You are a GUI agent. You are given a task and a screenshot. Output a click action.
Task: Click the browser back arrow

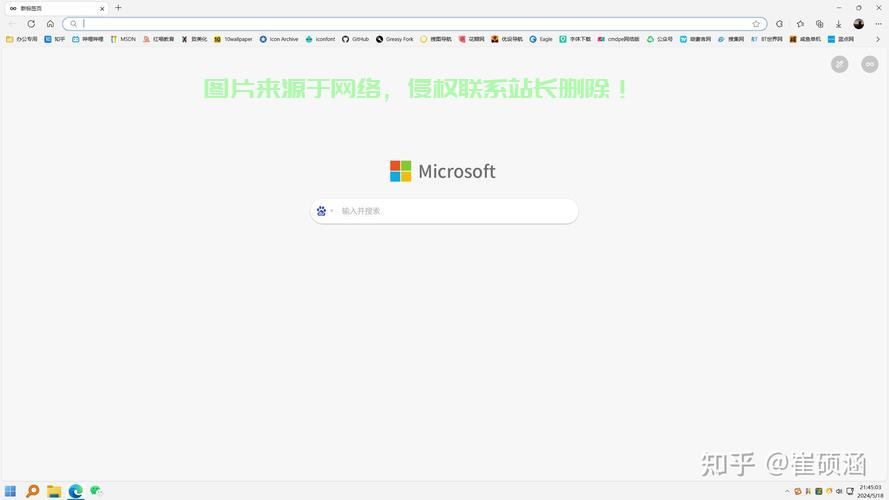12,24
